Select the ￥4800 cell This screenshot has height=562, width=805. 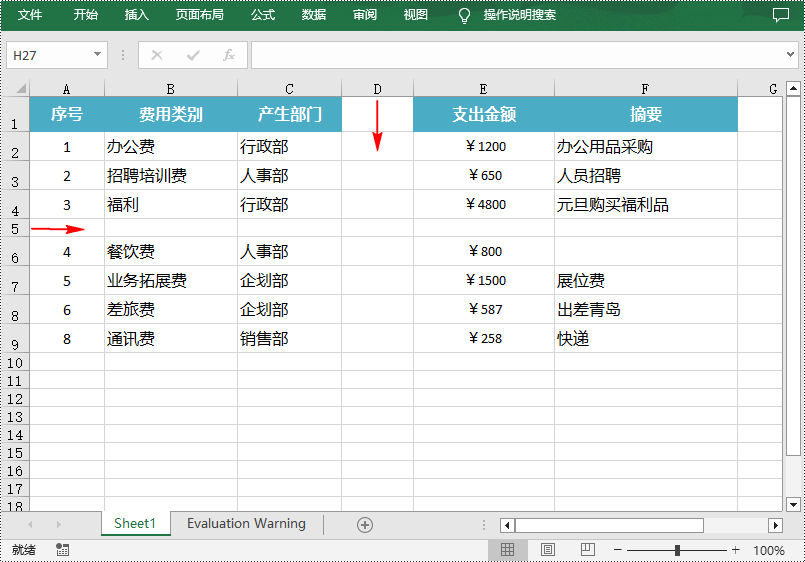(x=484, y=204)
